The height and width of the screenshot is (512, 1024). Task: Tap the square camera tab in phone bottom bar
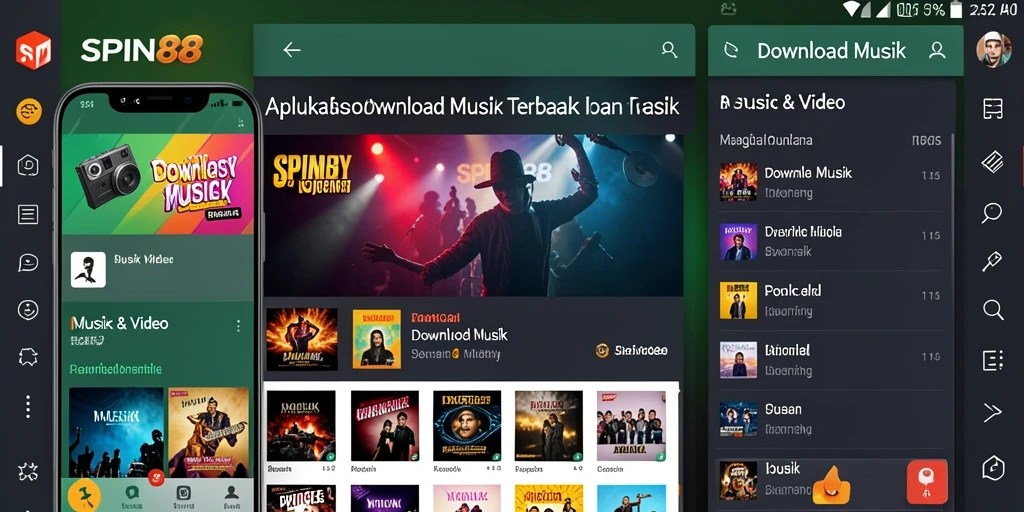(x=184, y=495)
